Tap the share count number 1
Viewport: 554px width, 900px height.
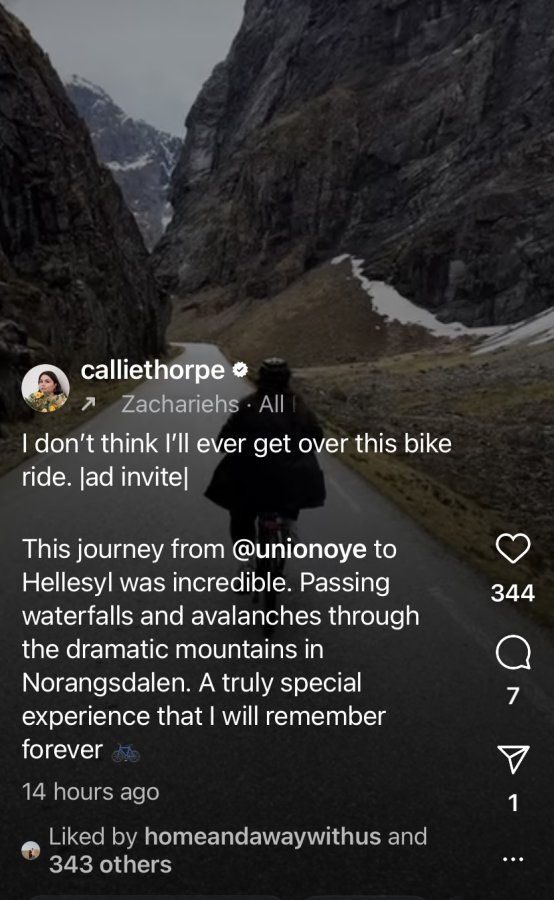(513, 802)
